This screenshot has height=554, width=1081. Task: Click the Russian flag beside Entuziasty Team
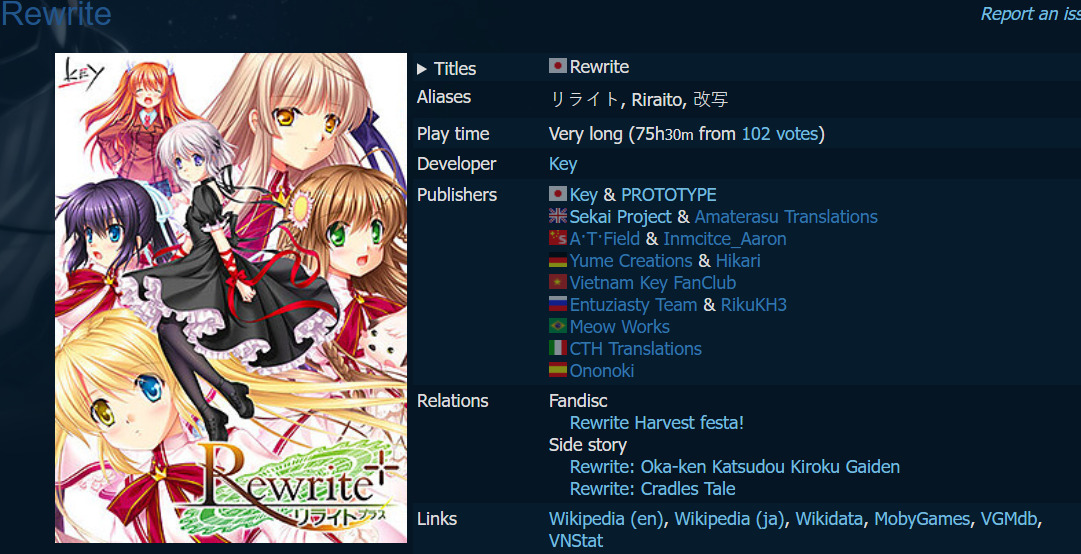pyautogui.click(x=558, y=305)
